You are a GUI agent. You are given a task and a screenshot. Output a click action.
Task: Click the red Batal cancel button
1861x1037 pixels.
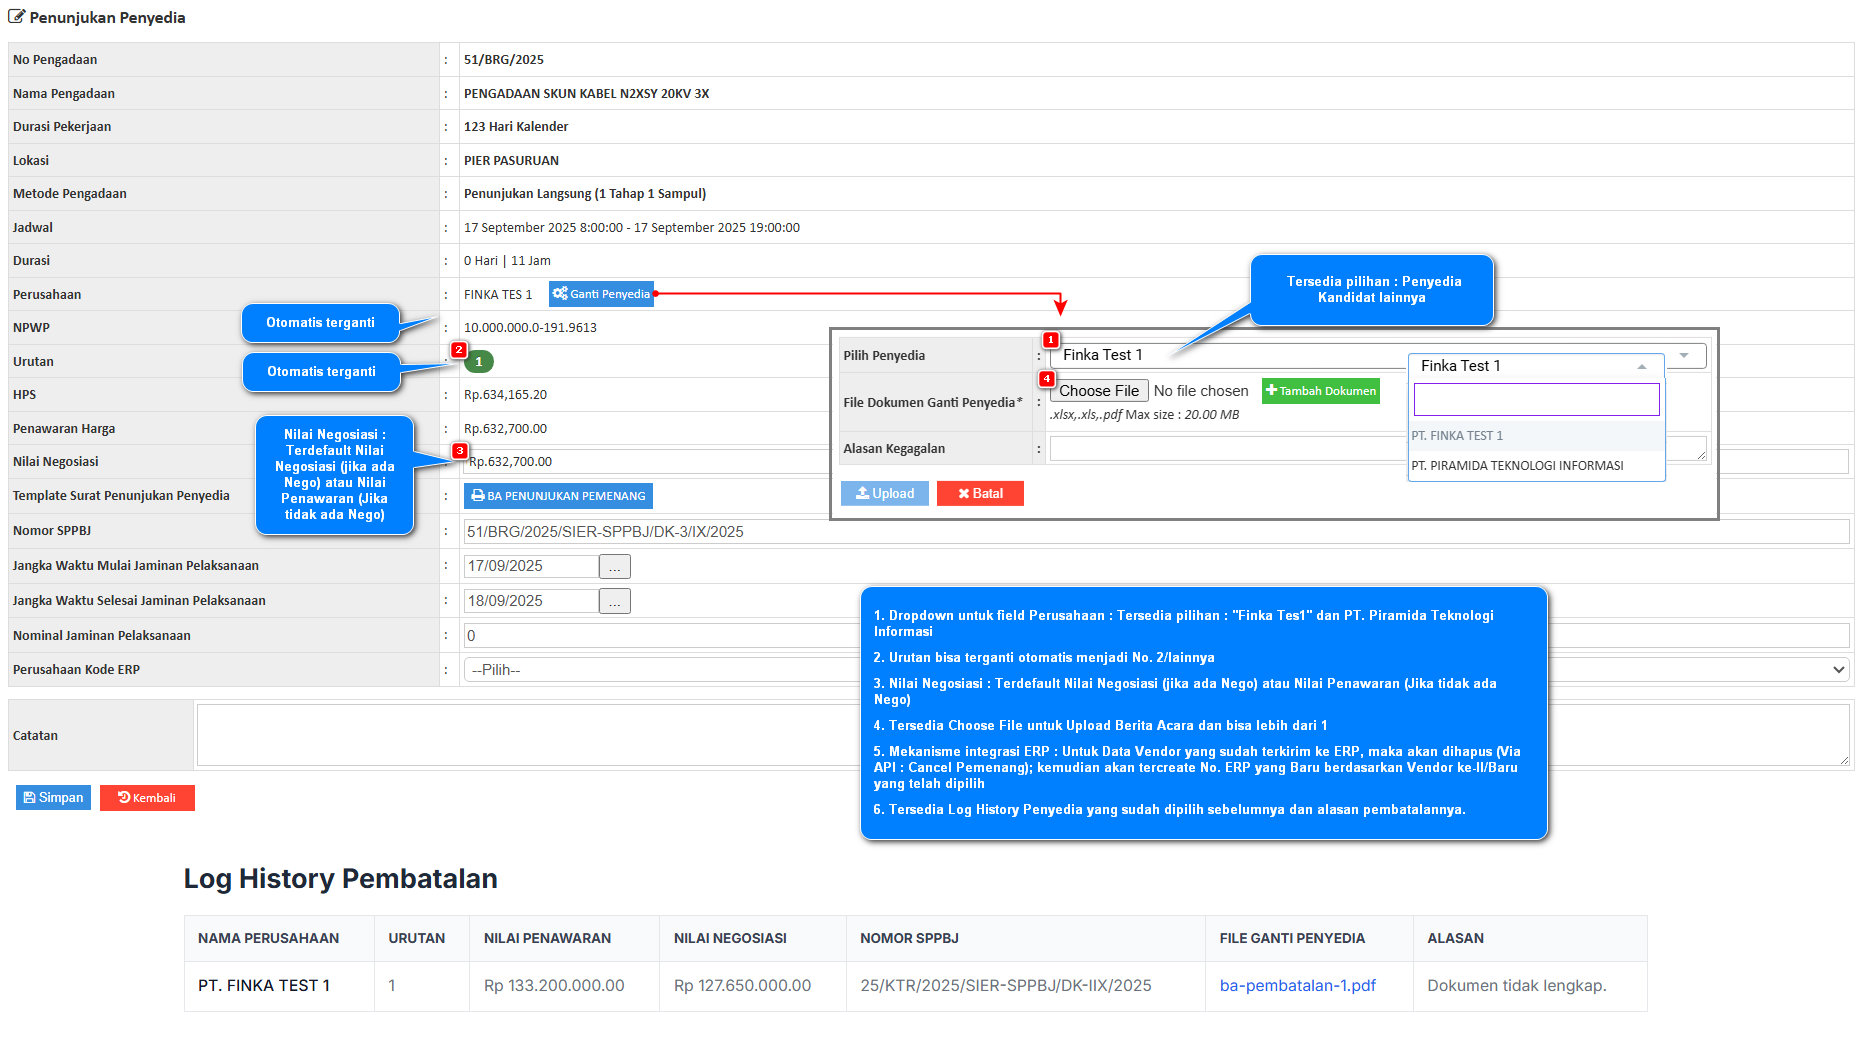coord(980,494)
